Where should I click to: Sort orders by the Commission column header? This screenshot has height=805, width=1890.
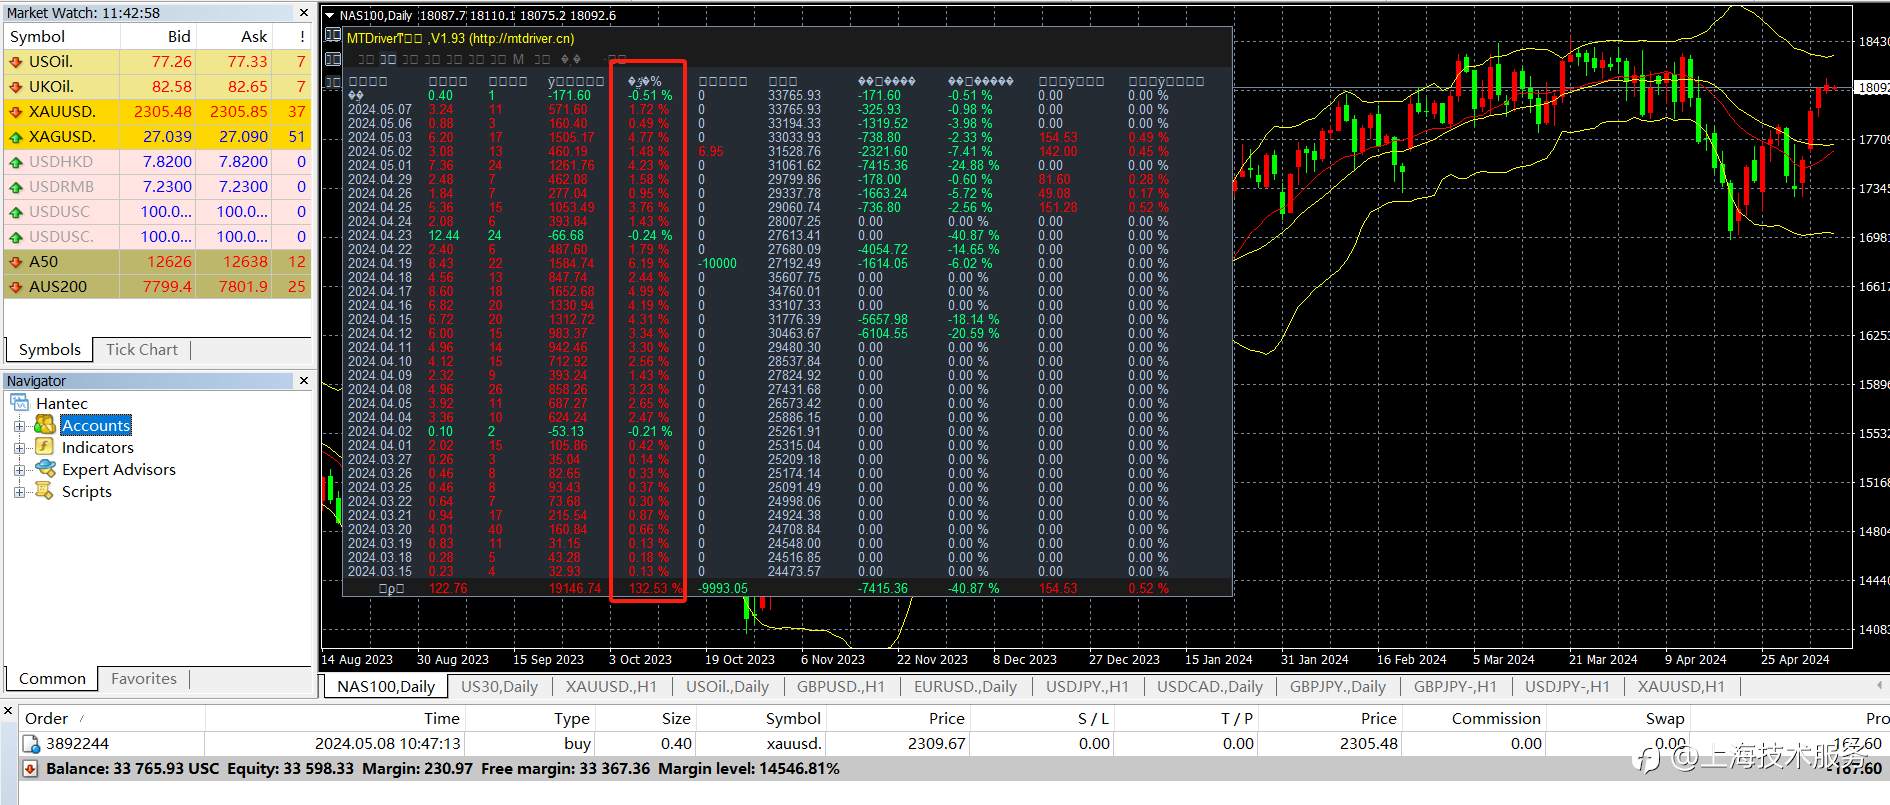[x=1474, y=718]
